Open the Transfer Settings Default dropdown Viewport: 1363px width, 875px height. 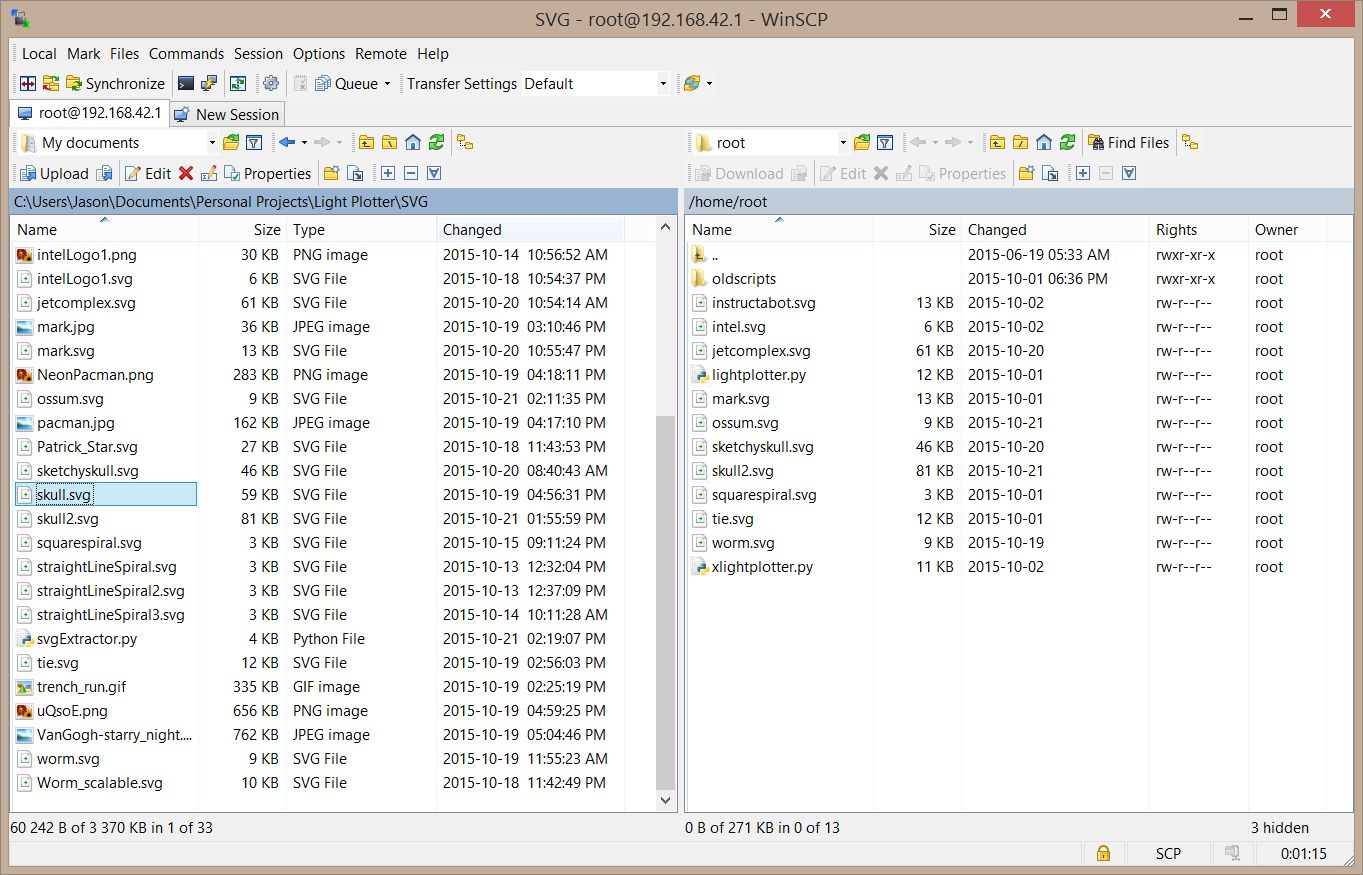click(596, 84)
